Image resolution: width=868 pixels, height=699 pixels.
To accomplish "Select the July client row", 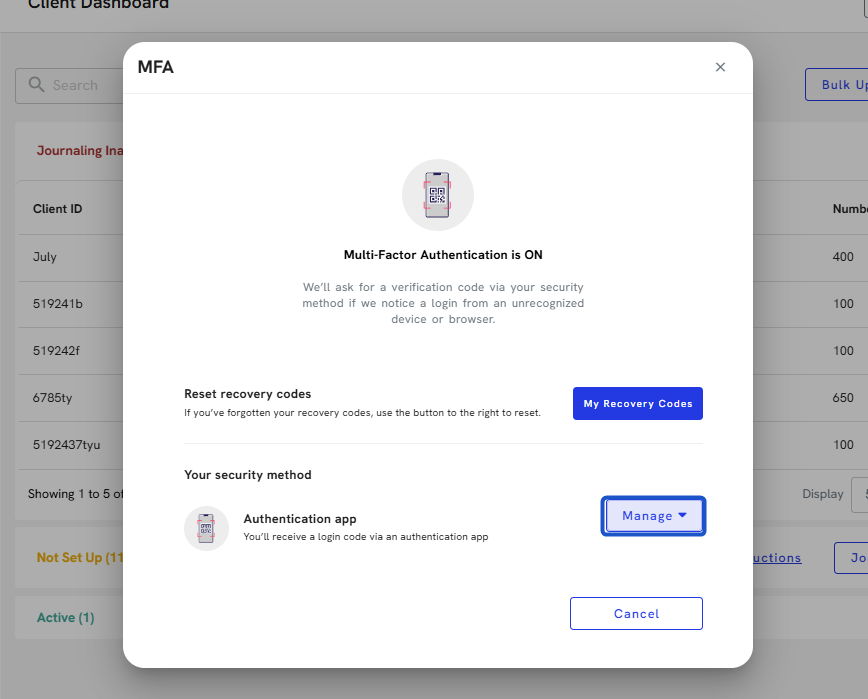I will coord(45,257).
